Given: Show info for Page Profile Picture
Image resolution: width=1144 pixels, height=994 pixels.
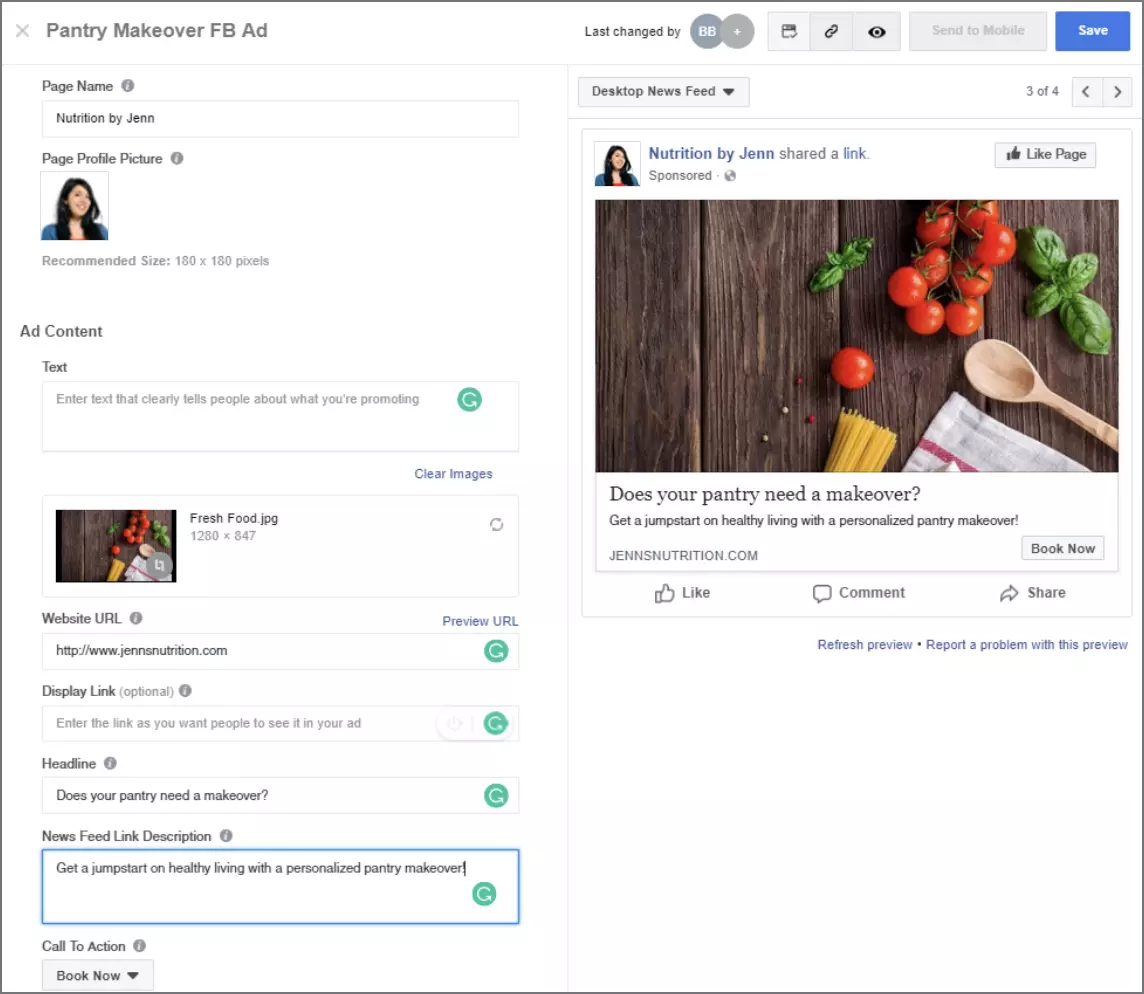Looking at the screenshot, I should click(x=177, y=158).
